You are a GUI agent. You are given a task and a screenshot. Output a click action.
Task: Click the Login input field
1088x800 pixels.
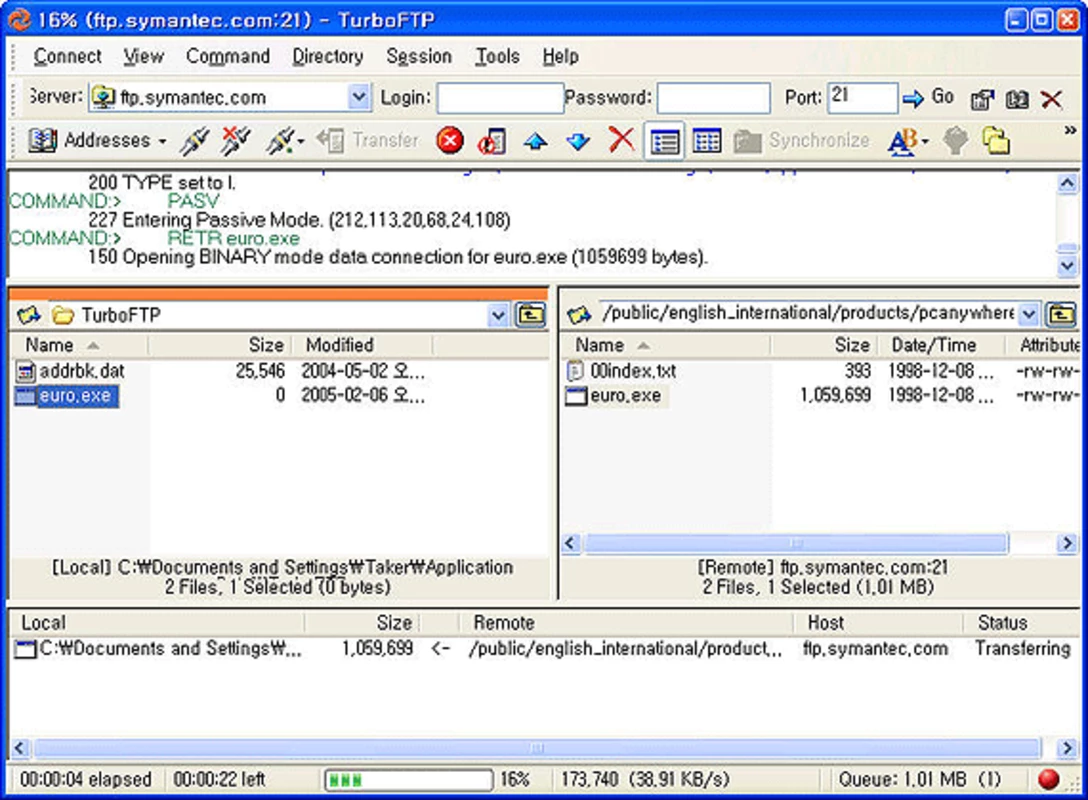(x=500, y=98)
